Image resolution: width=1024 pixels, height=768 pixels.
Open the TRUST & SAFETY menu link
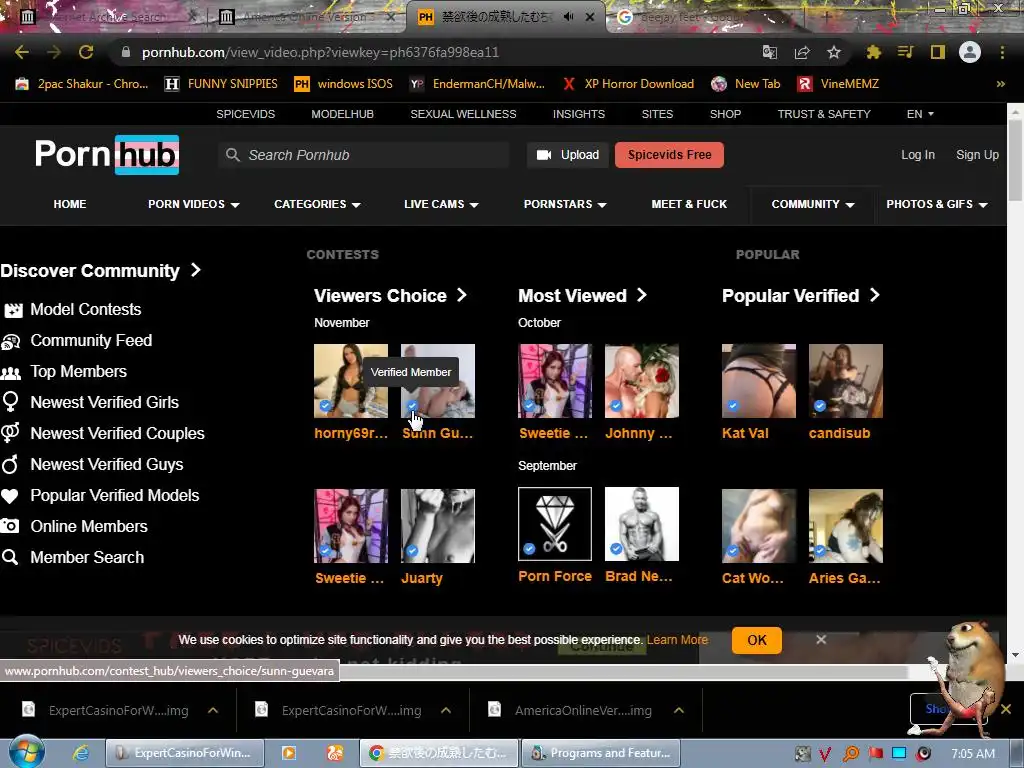pyautogui.click(x=824, y=114)
